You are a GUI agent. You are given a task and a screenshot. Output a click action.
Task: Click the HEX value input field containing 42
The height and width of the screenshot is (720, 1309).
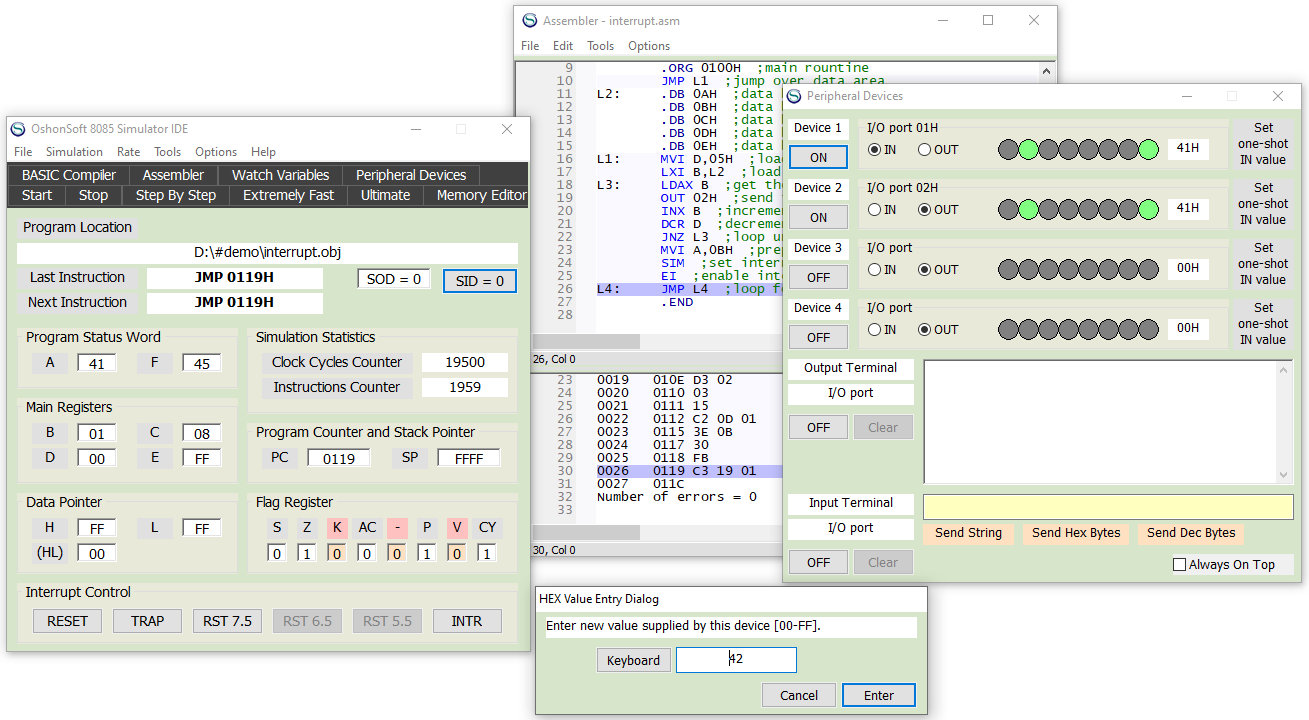pyautogui.click(x=736, y=660)
